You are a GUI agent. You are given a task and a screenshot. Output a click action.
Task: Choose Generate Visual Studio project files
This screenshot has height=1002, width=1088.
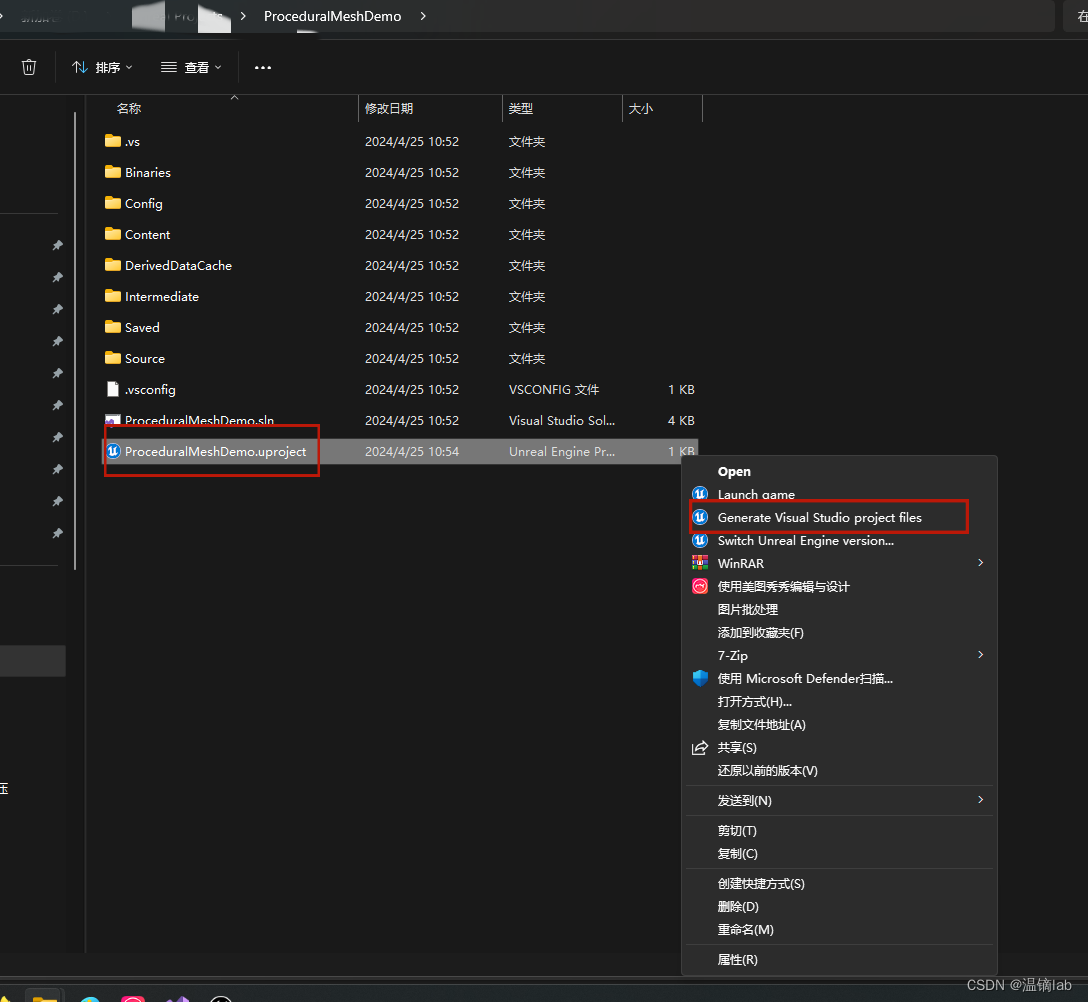point(819,518)
